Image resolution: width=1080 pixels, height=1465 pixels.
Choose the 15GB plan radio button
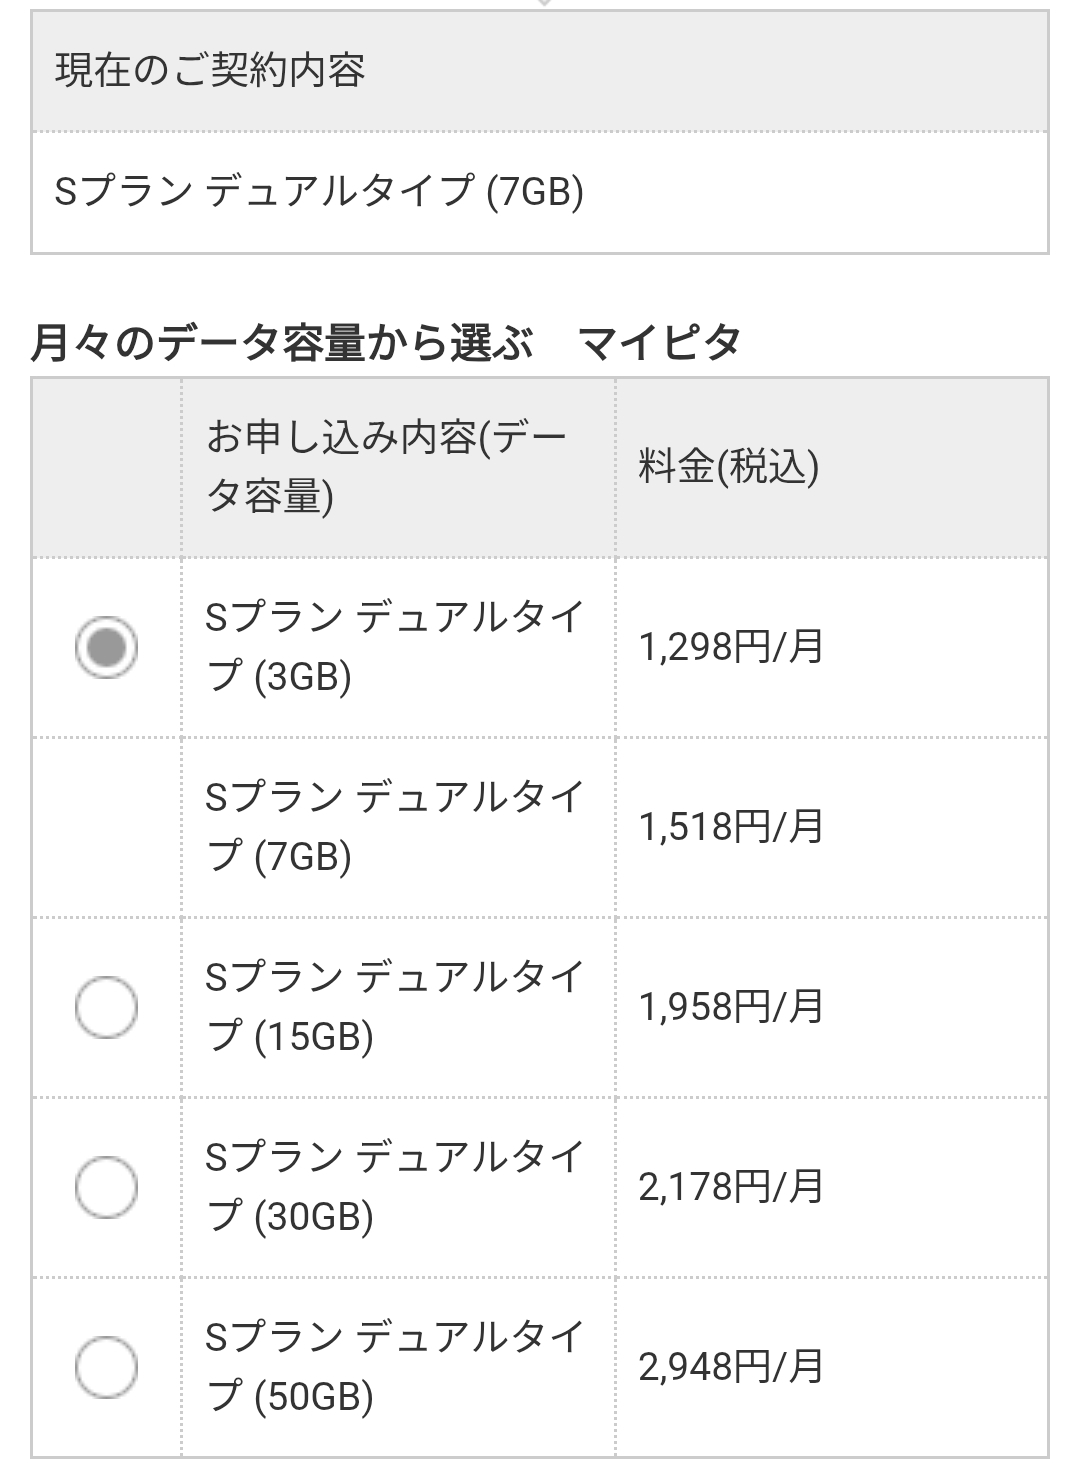[106, 1006]
